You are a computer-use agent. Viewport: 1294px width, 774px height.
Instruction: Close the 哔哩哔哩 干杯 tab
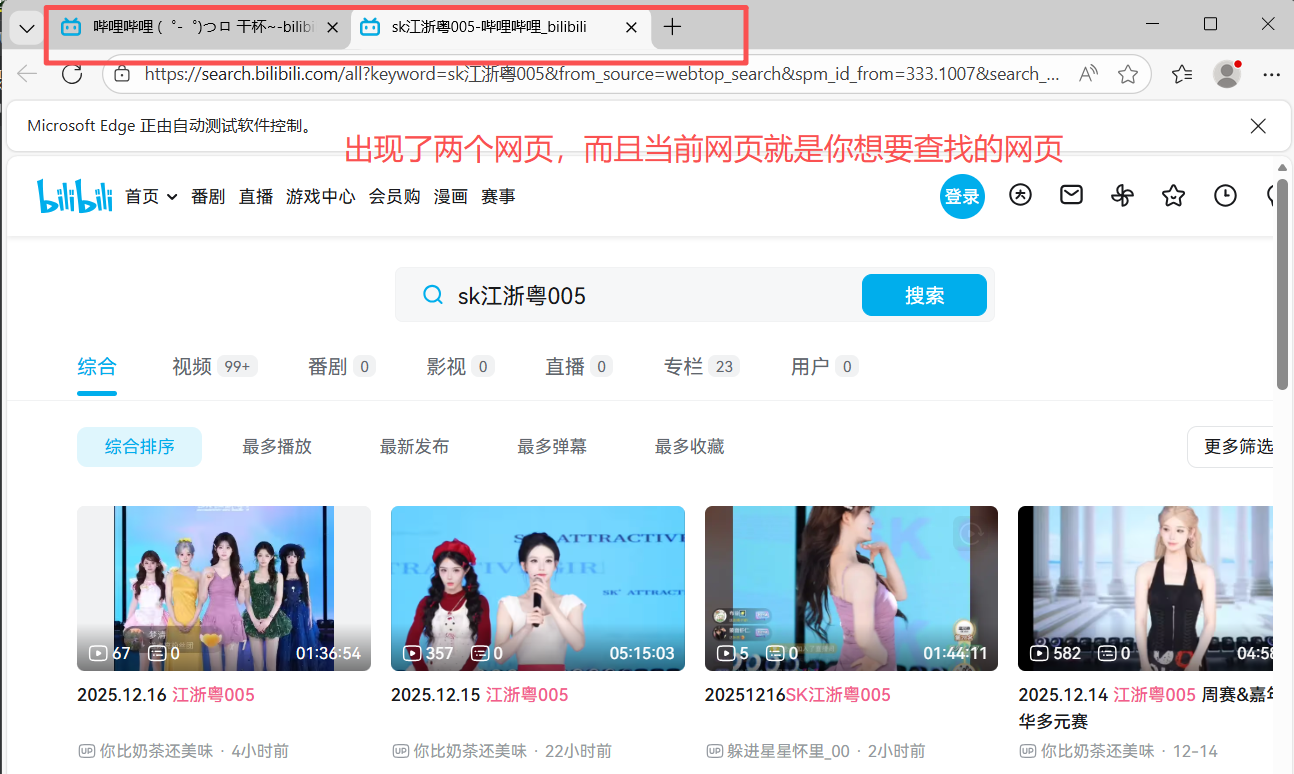point(333,28)
